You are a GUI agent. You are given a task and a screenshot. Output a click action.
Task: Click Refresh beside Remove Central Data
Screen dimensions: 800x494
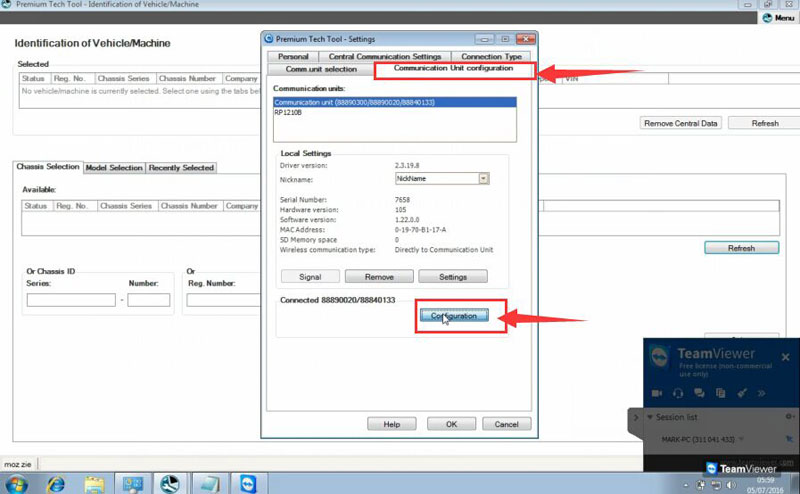(765, 123)
